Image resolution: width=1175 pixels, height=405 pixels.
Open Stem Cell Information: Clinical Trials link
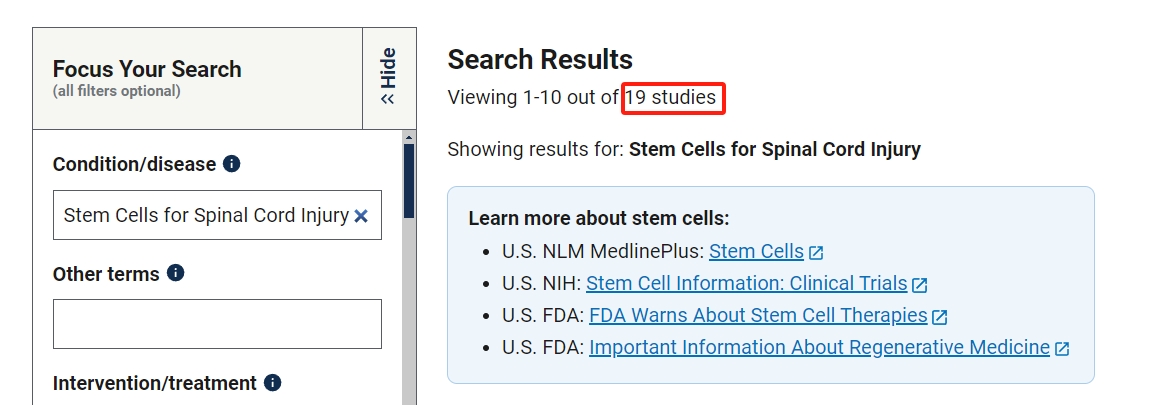tap(746, 284)
